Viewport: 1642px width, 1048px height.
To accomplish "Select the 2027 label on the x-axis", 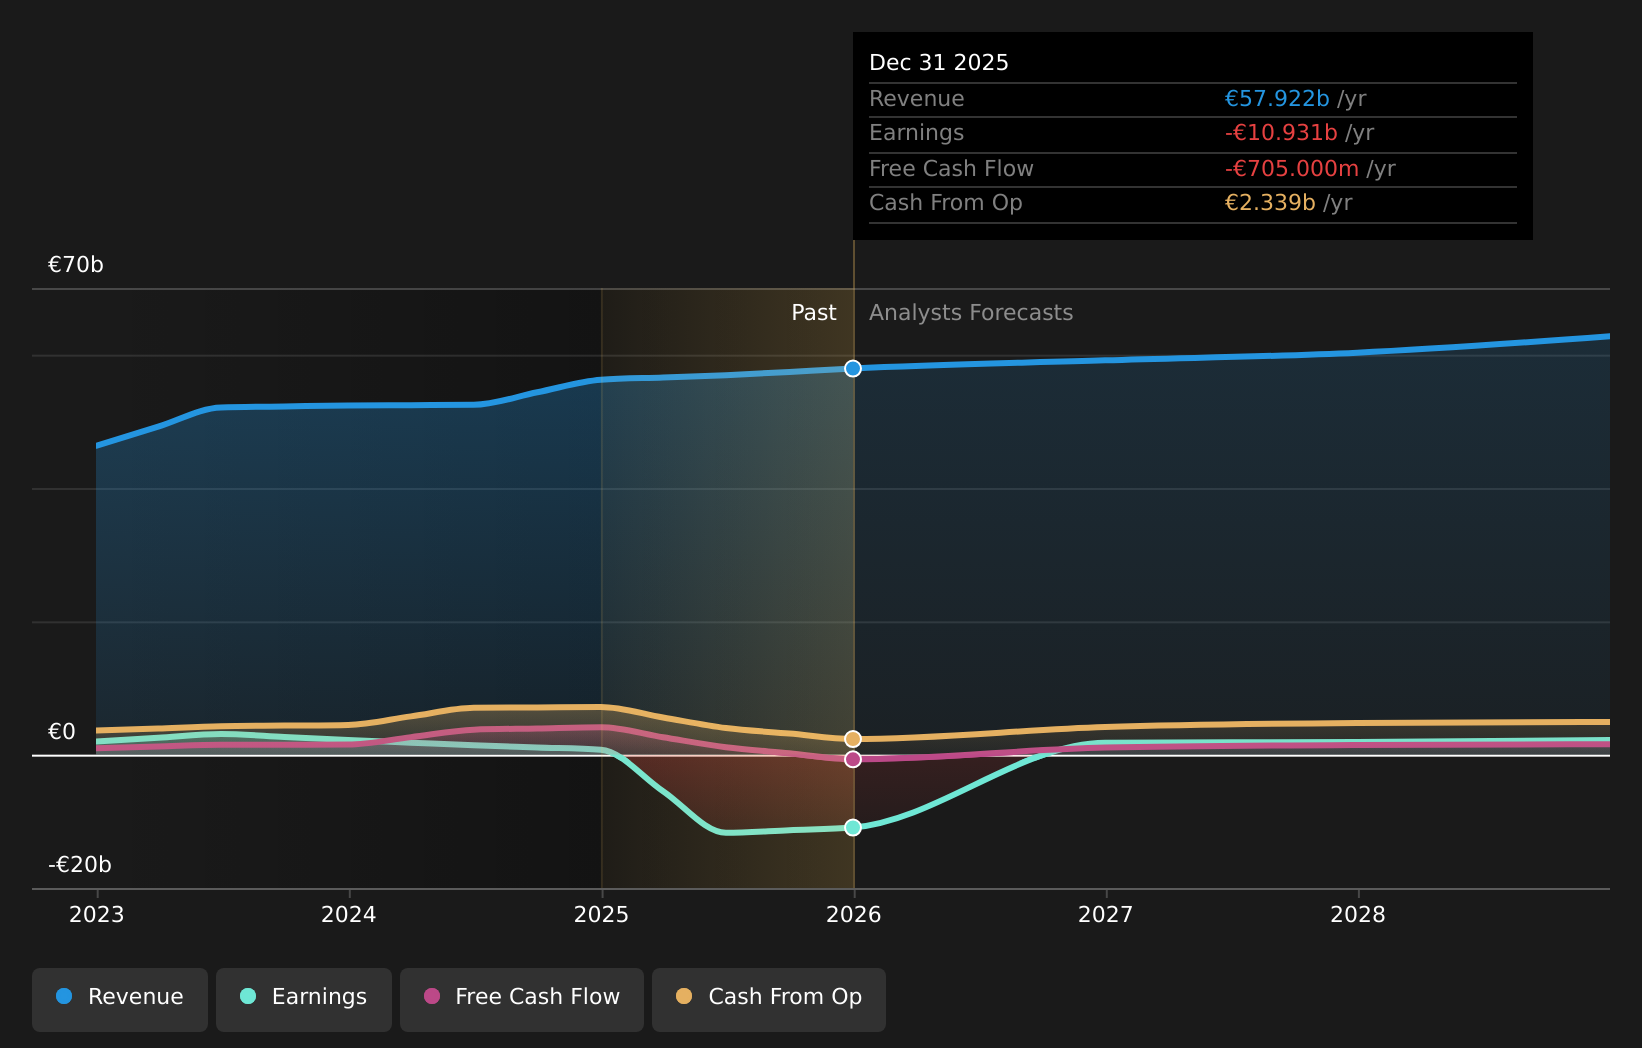I will [x=1106, y=913].
